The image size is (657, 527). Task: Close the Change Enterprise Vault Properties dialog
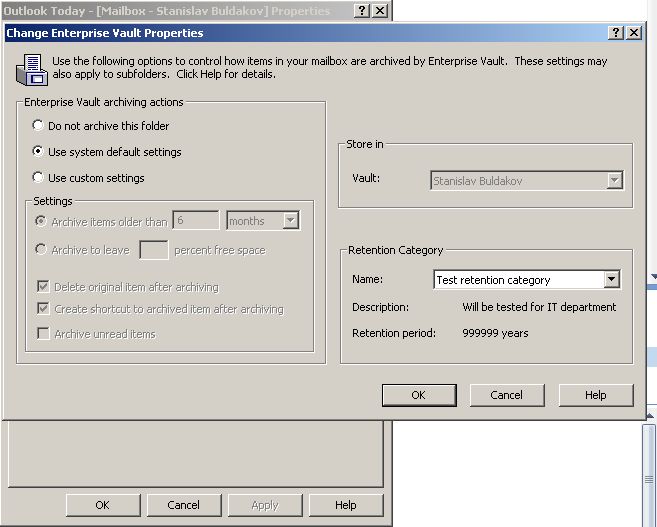click(x=633, y=33)
